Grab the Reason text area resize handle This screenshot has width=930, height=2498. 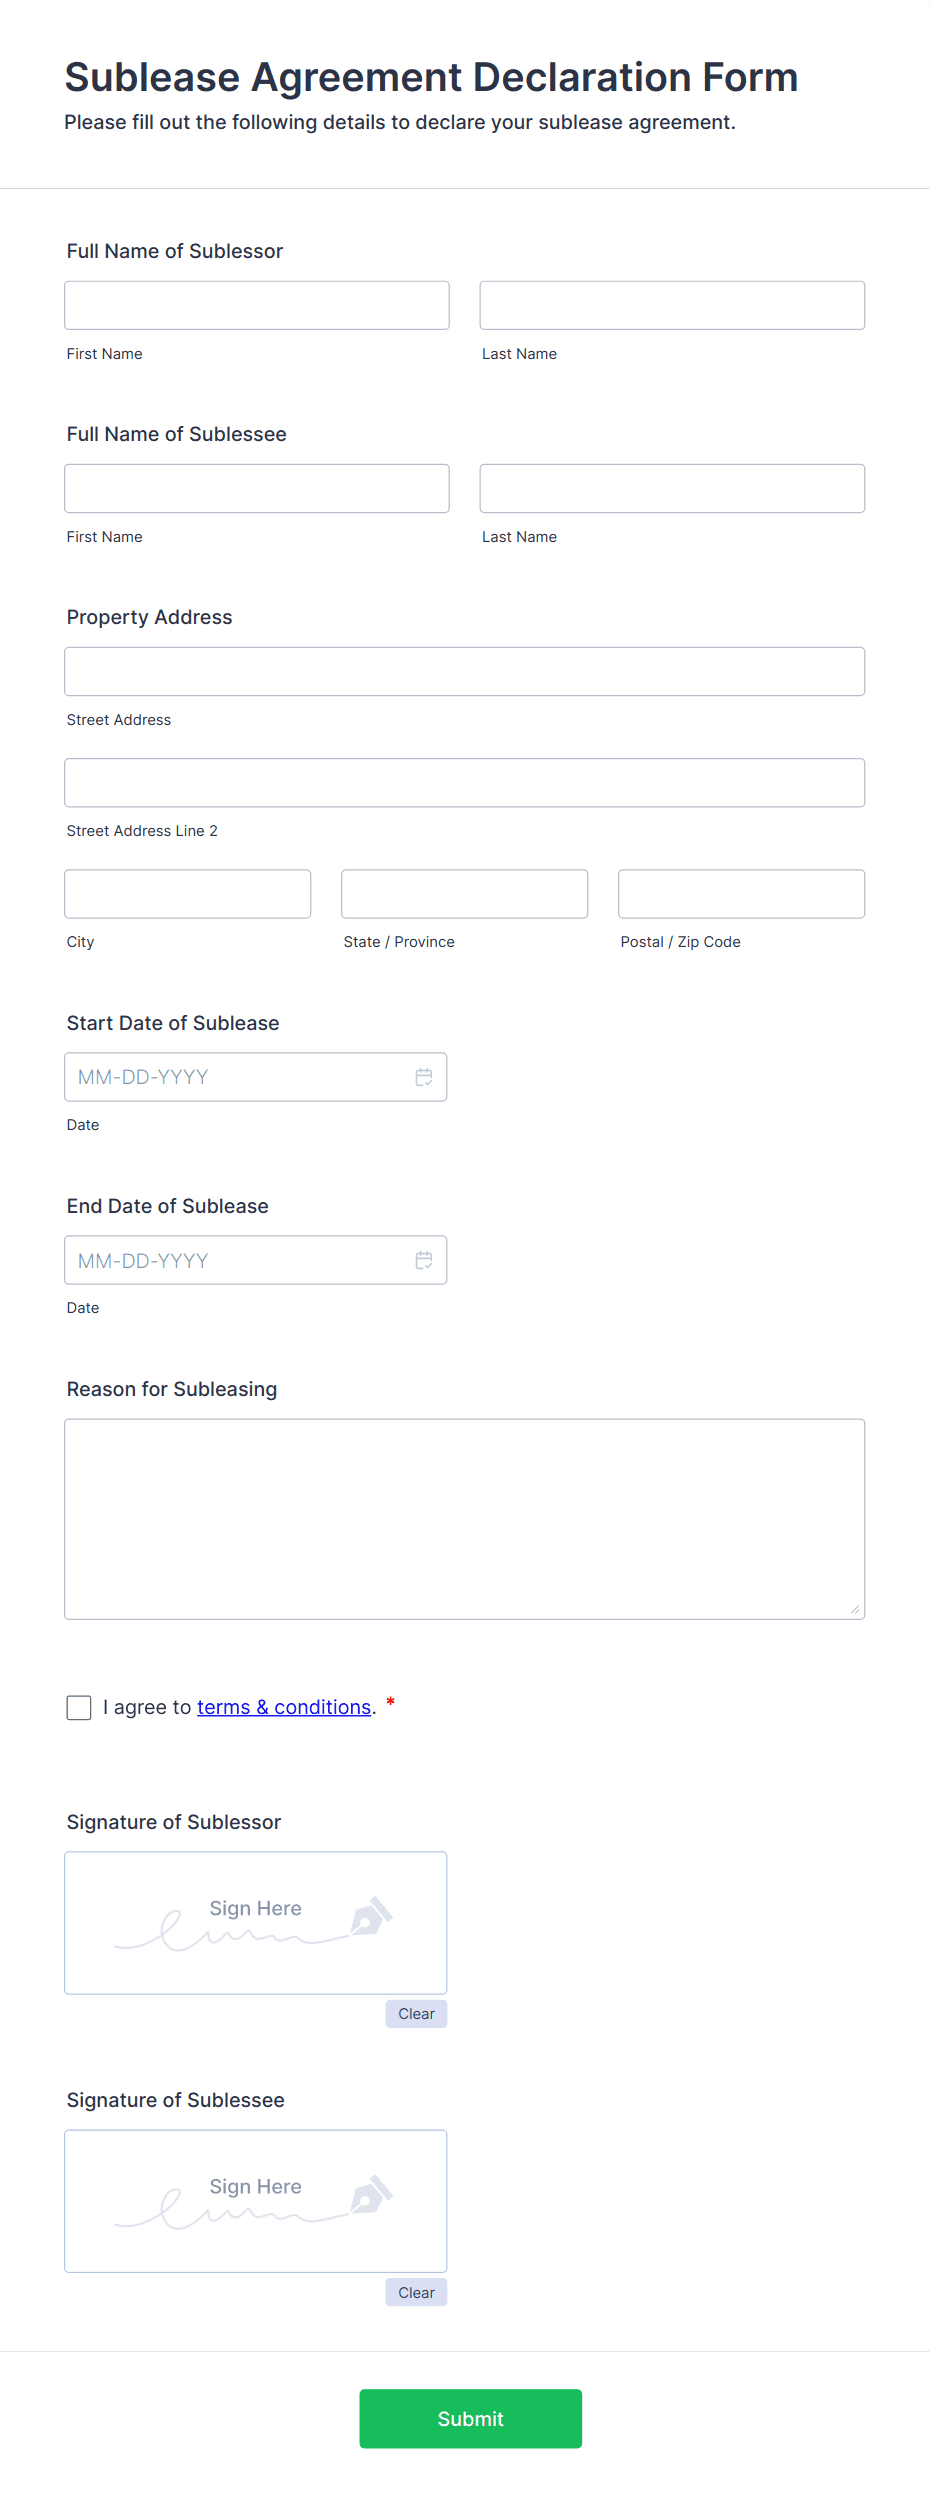854,1609
